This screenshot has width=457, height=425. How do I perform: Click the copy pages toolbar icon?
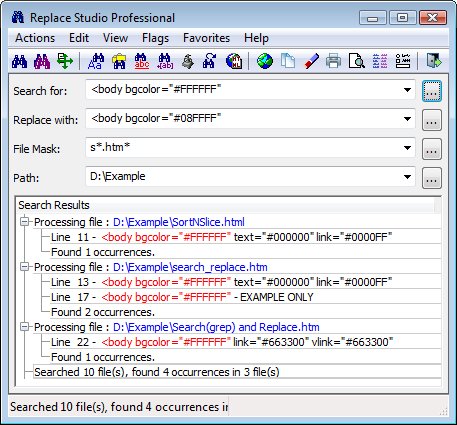[x=288, y=61]
